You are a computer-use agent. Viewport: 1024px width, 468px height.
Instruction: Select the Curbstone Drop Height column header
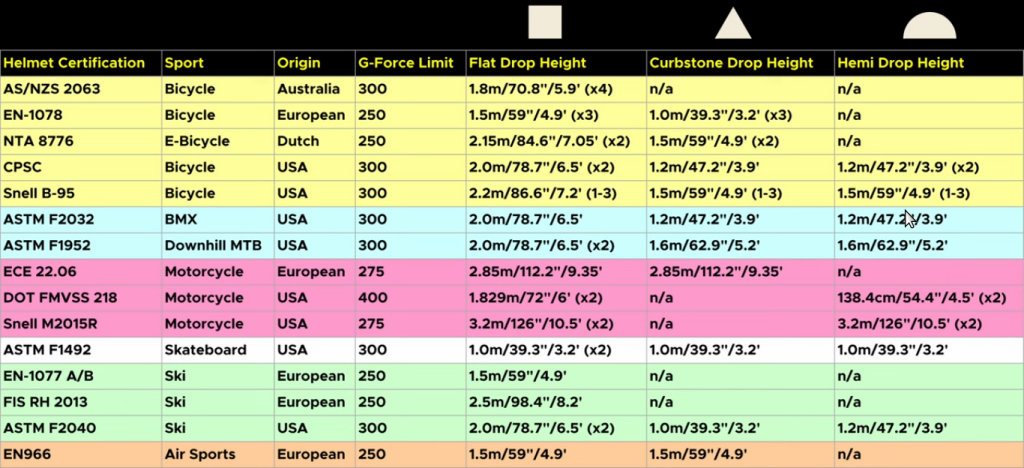coord(740,63)
